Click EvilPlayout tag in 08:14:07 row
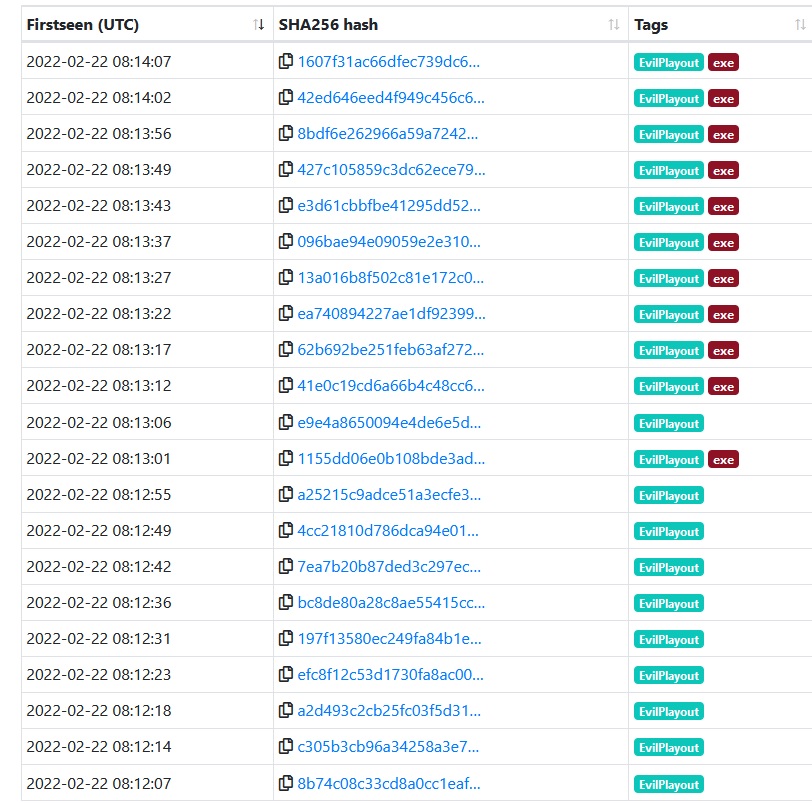The height and width of the screenshot is (803, 812). point(669,63)
